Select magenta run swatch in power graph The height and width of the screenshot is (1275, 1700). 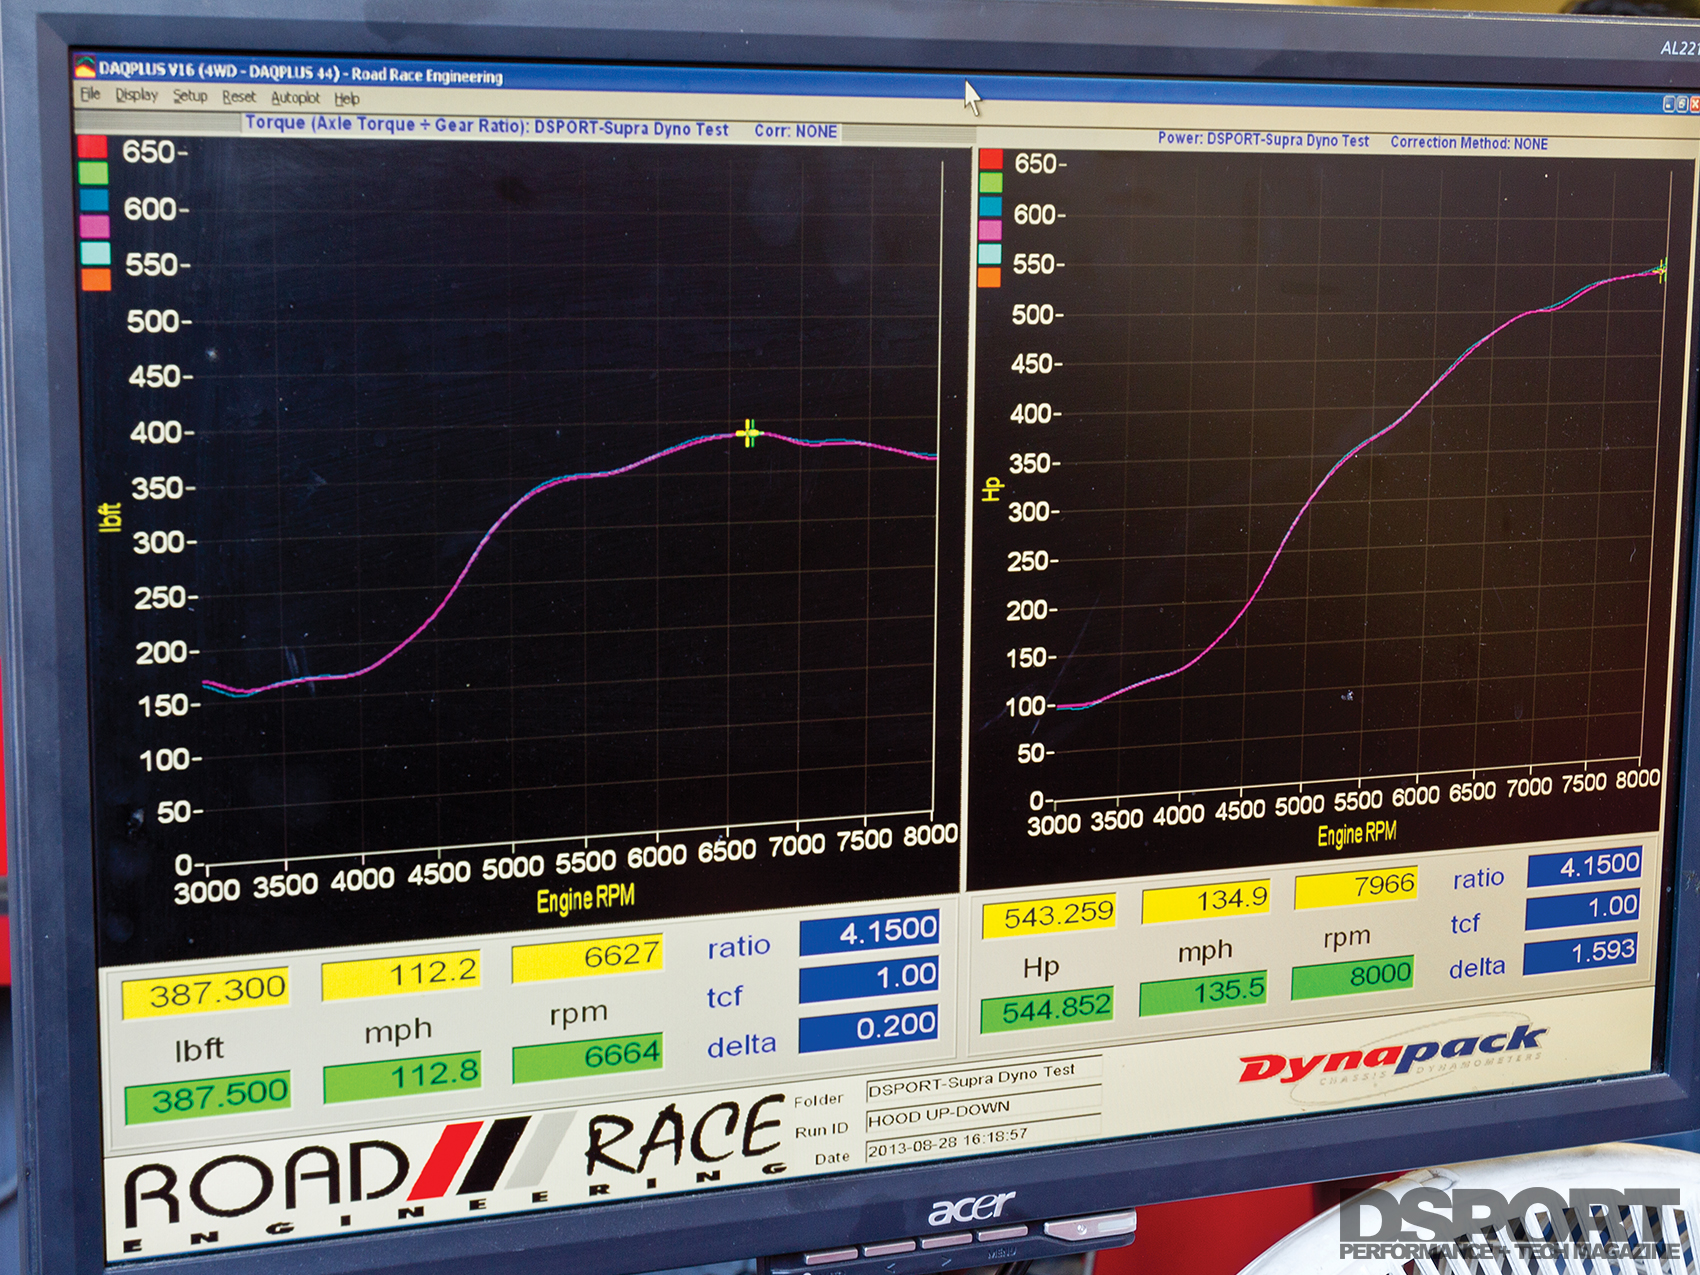[x=990, y=229]
